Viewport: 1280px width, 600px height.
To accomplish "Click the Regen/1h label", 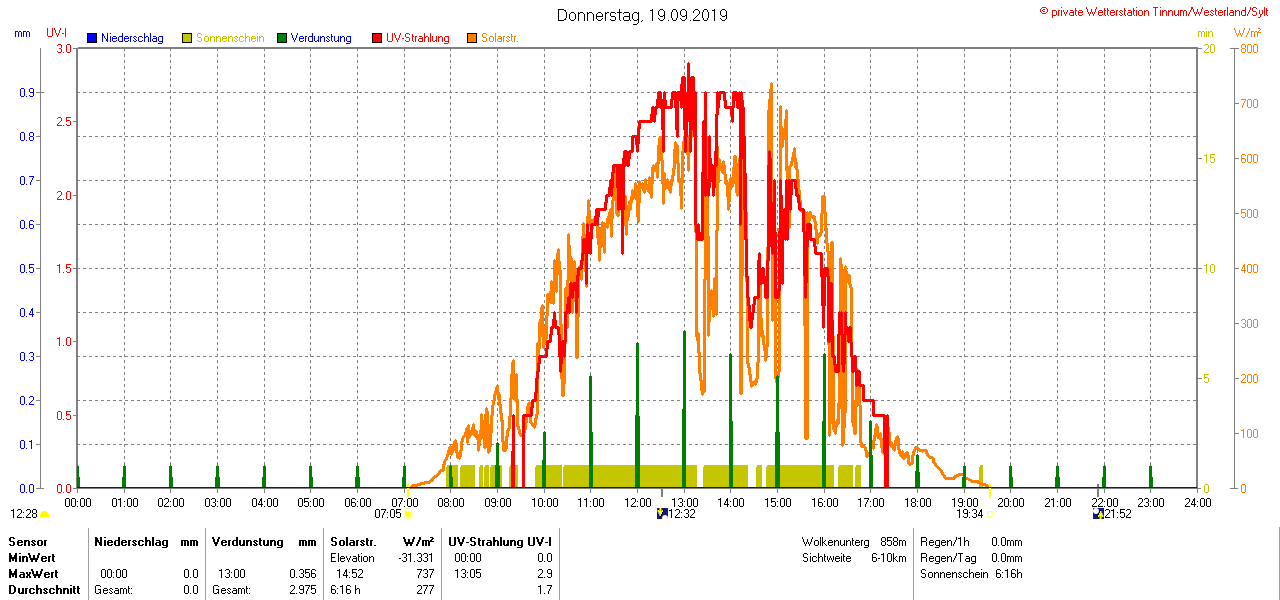I will click(943, 541).
